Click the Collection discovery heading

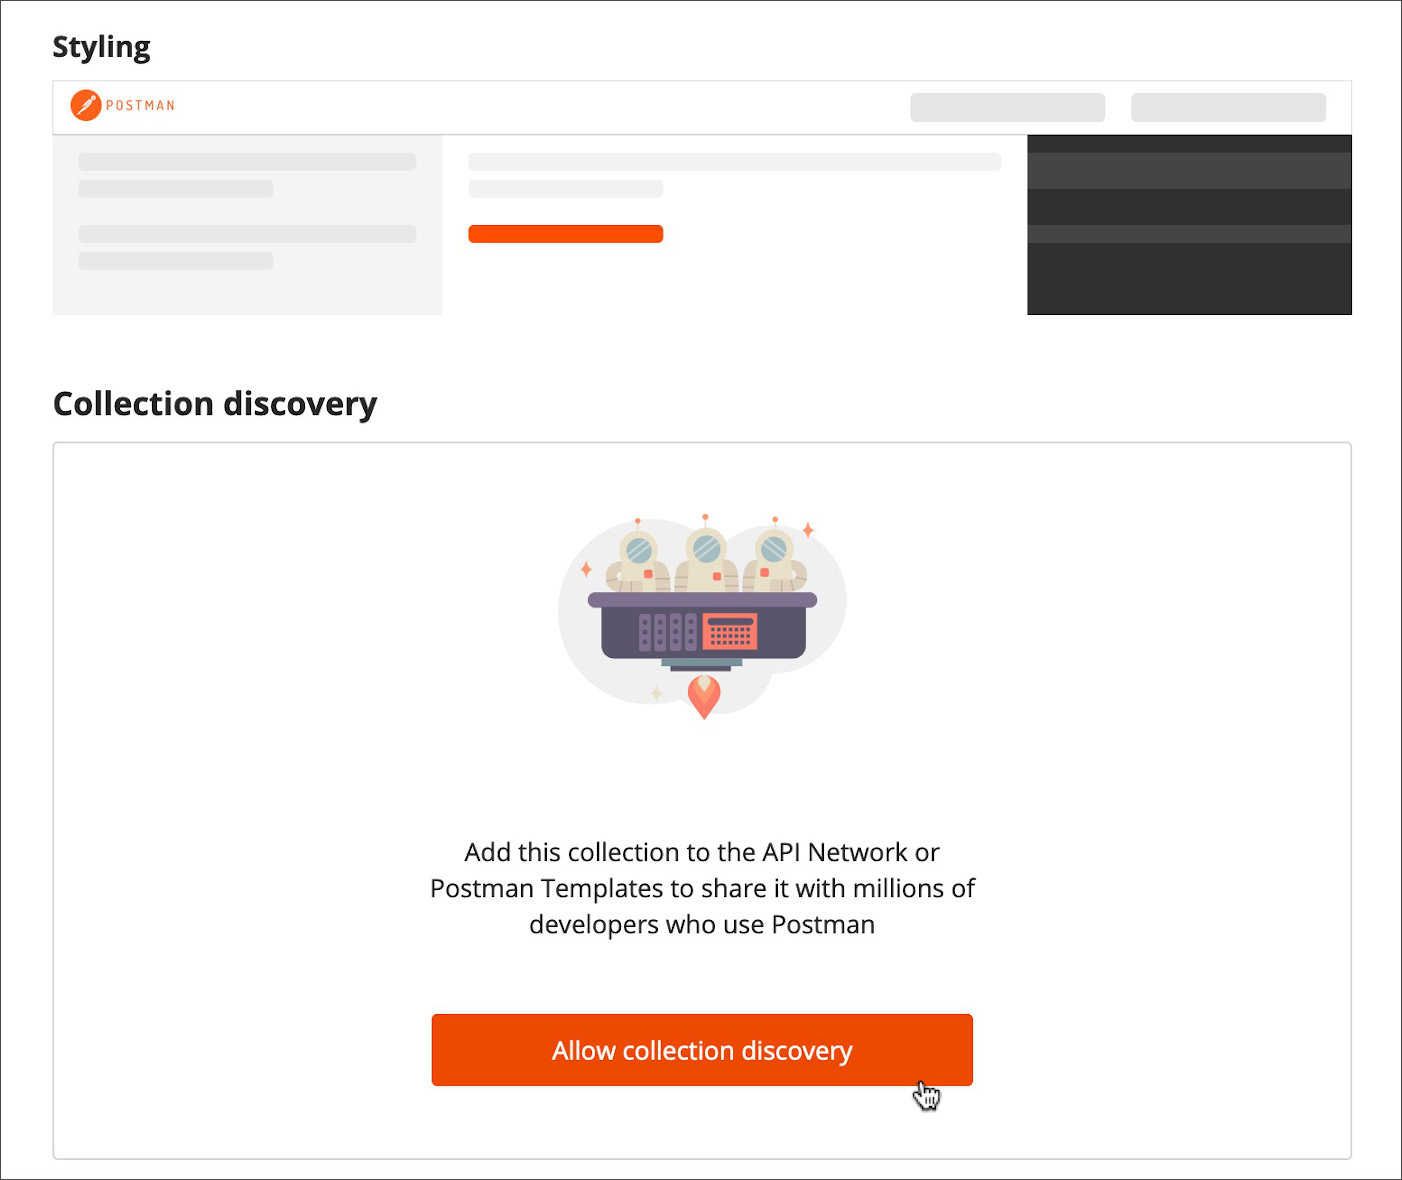pyautogui.click(x=215, y=404)
